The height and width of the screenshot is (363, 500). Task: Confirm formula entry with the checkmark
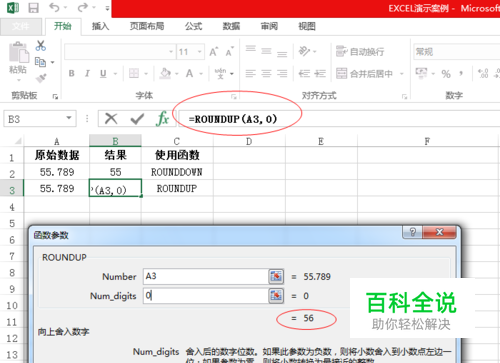(x=137, y=119)
